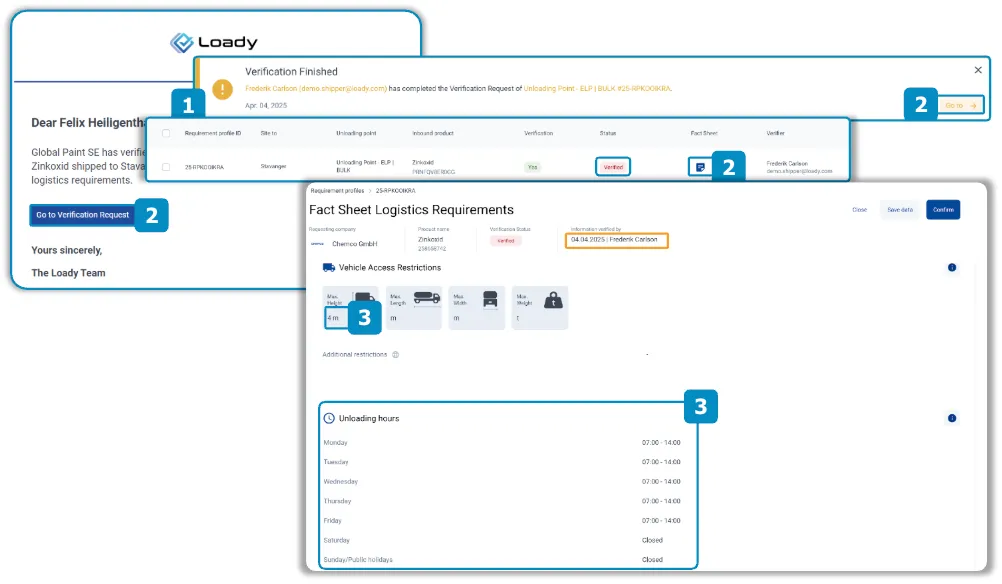Click the Friday unloading hours row

tap(502, 521)
